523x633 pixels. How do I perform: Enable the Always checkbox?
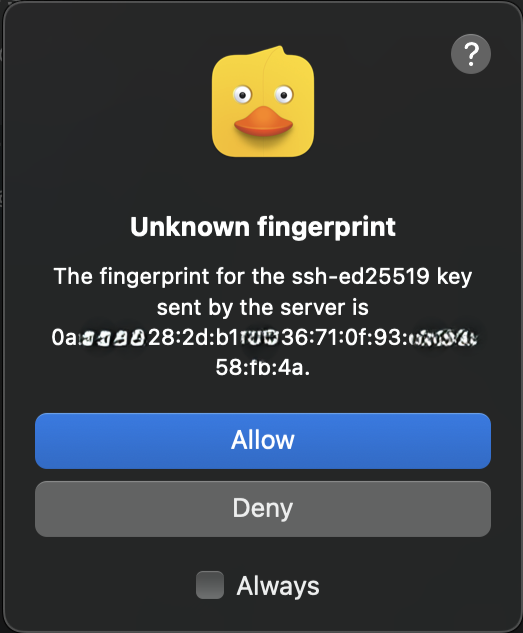click(210, 585)
